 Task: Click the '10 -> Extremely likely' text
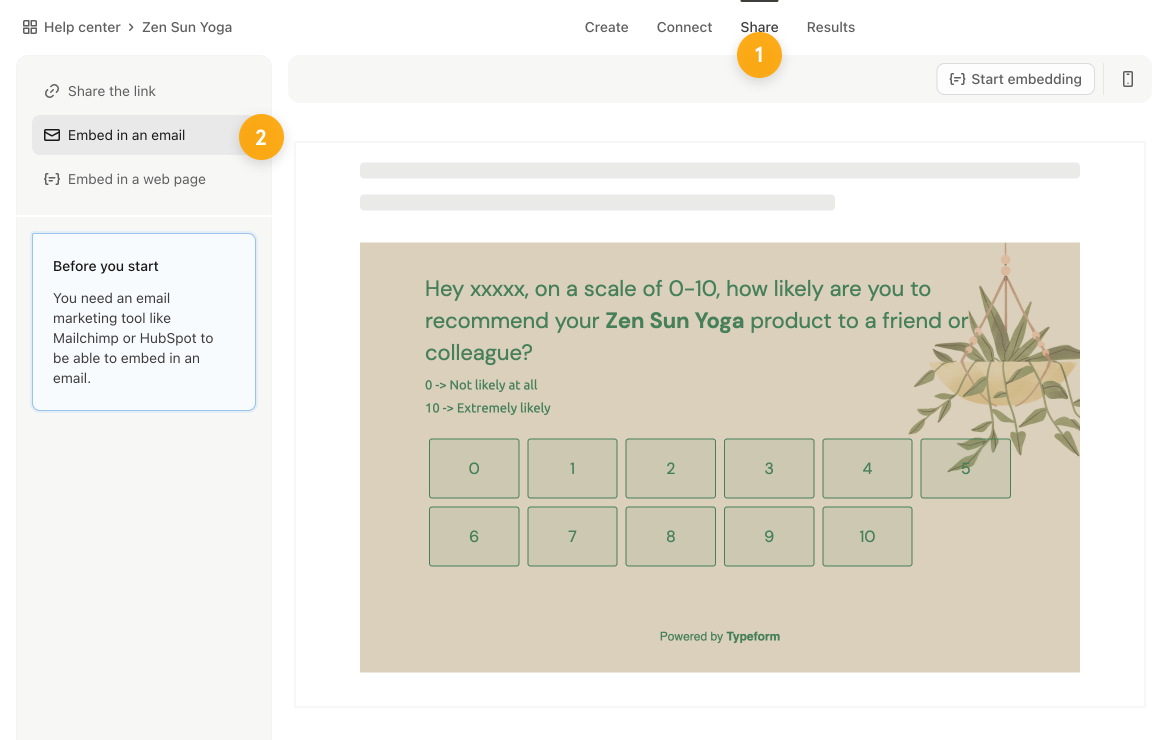tap(488, 408)
